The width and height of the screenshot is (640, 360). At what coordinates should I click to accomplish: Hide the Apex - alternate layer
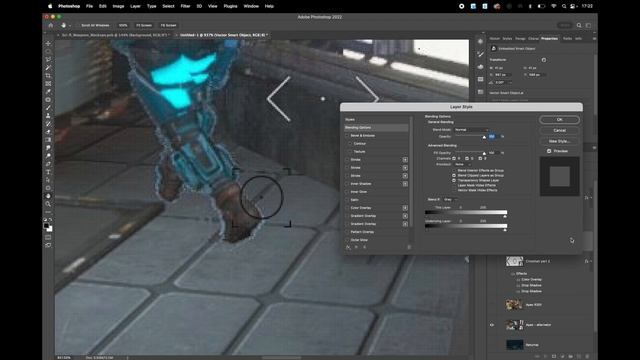click(x=492, y=325)
